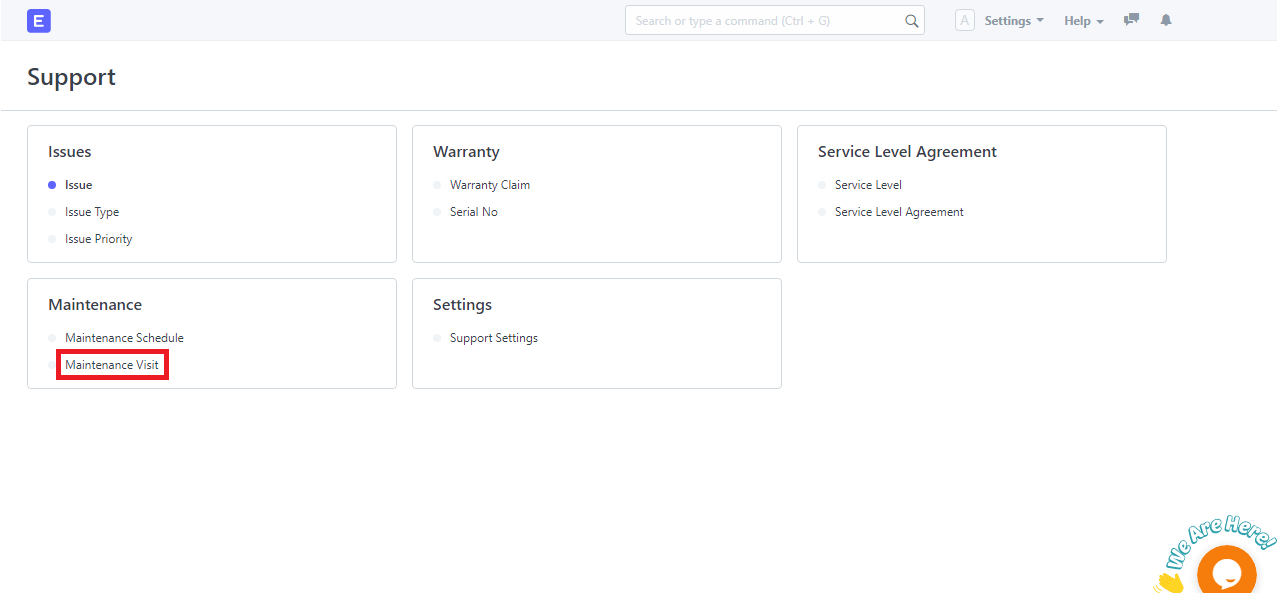Focus the search or command box
Screen dimensions: 1281x593
click(775, 20)
